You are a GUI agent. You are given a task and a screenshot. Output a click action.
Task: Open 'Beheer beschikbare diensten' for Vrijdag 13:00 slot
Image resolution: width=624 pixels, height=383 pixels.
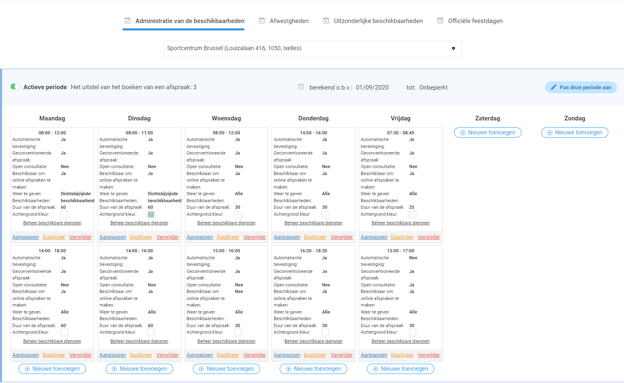click(x=401, y=341)
